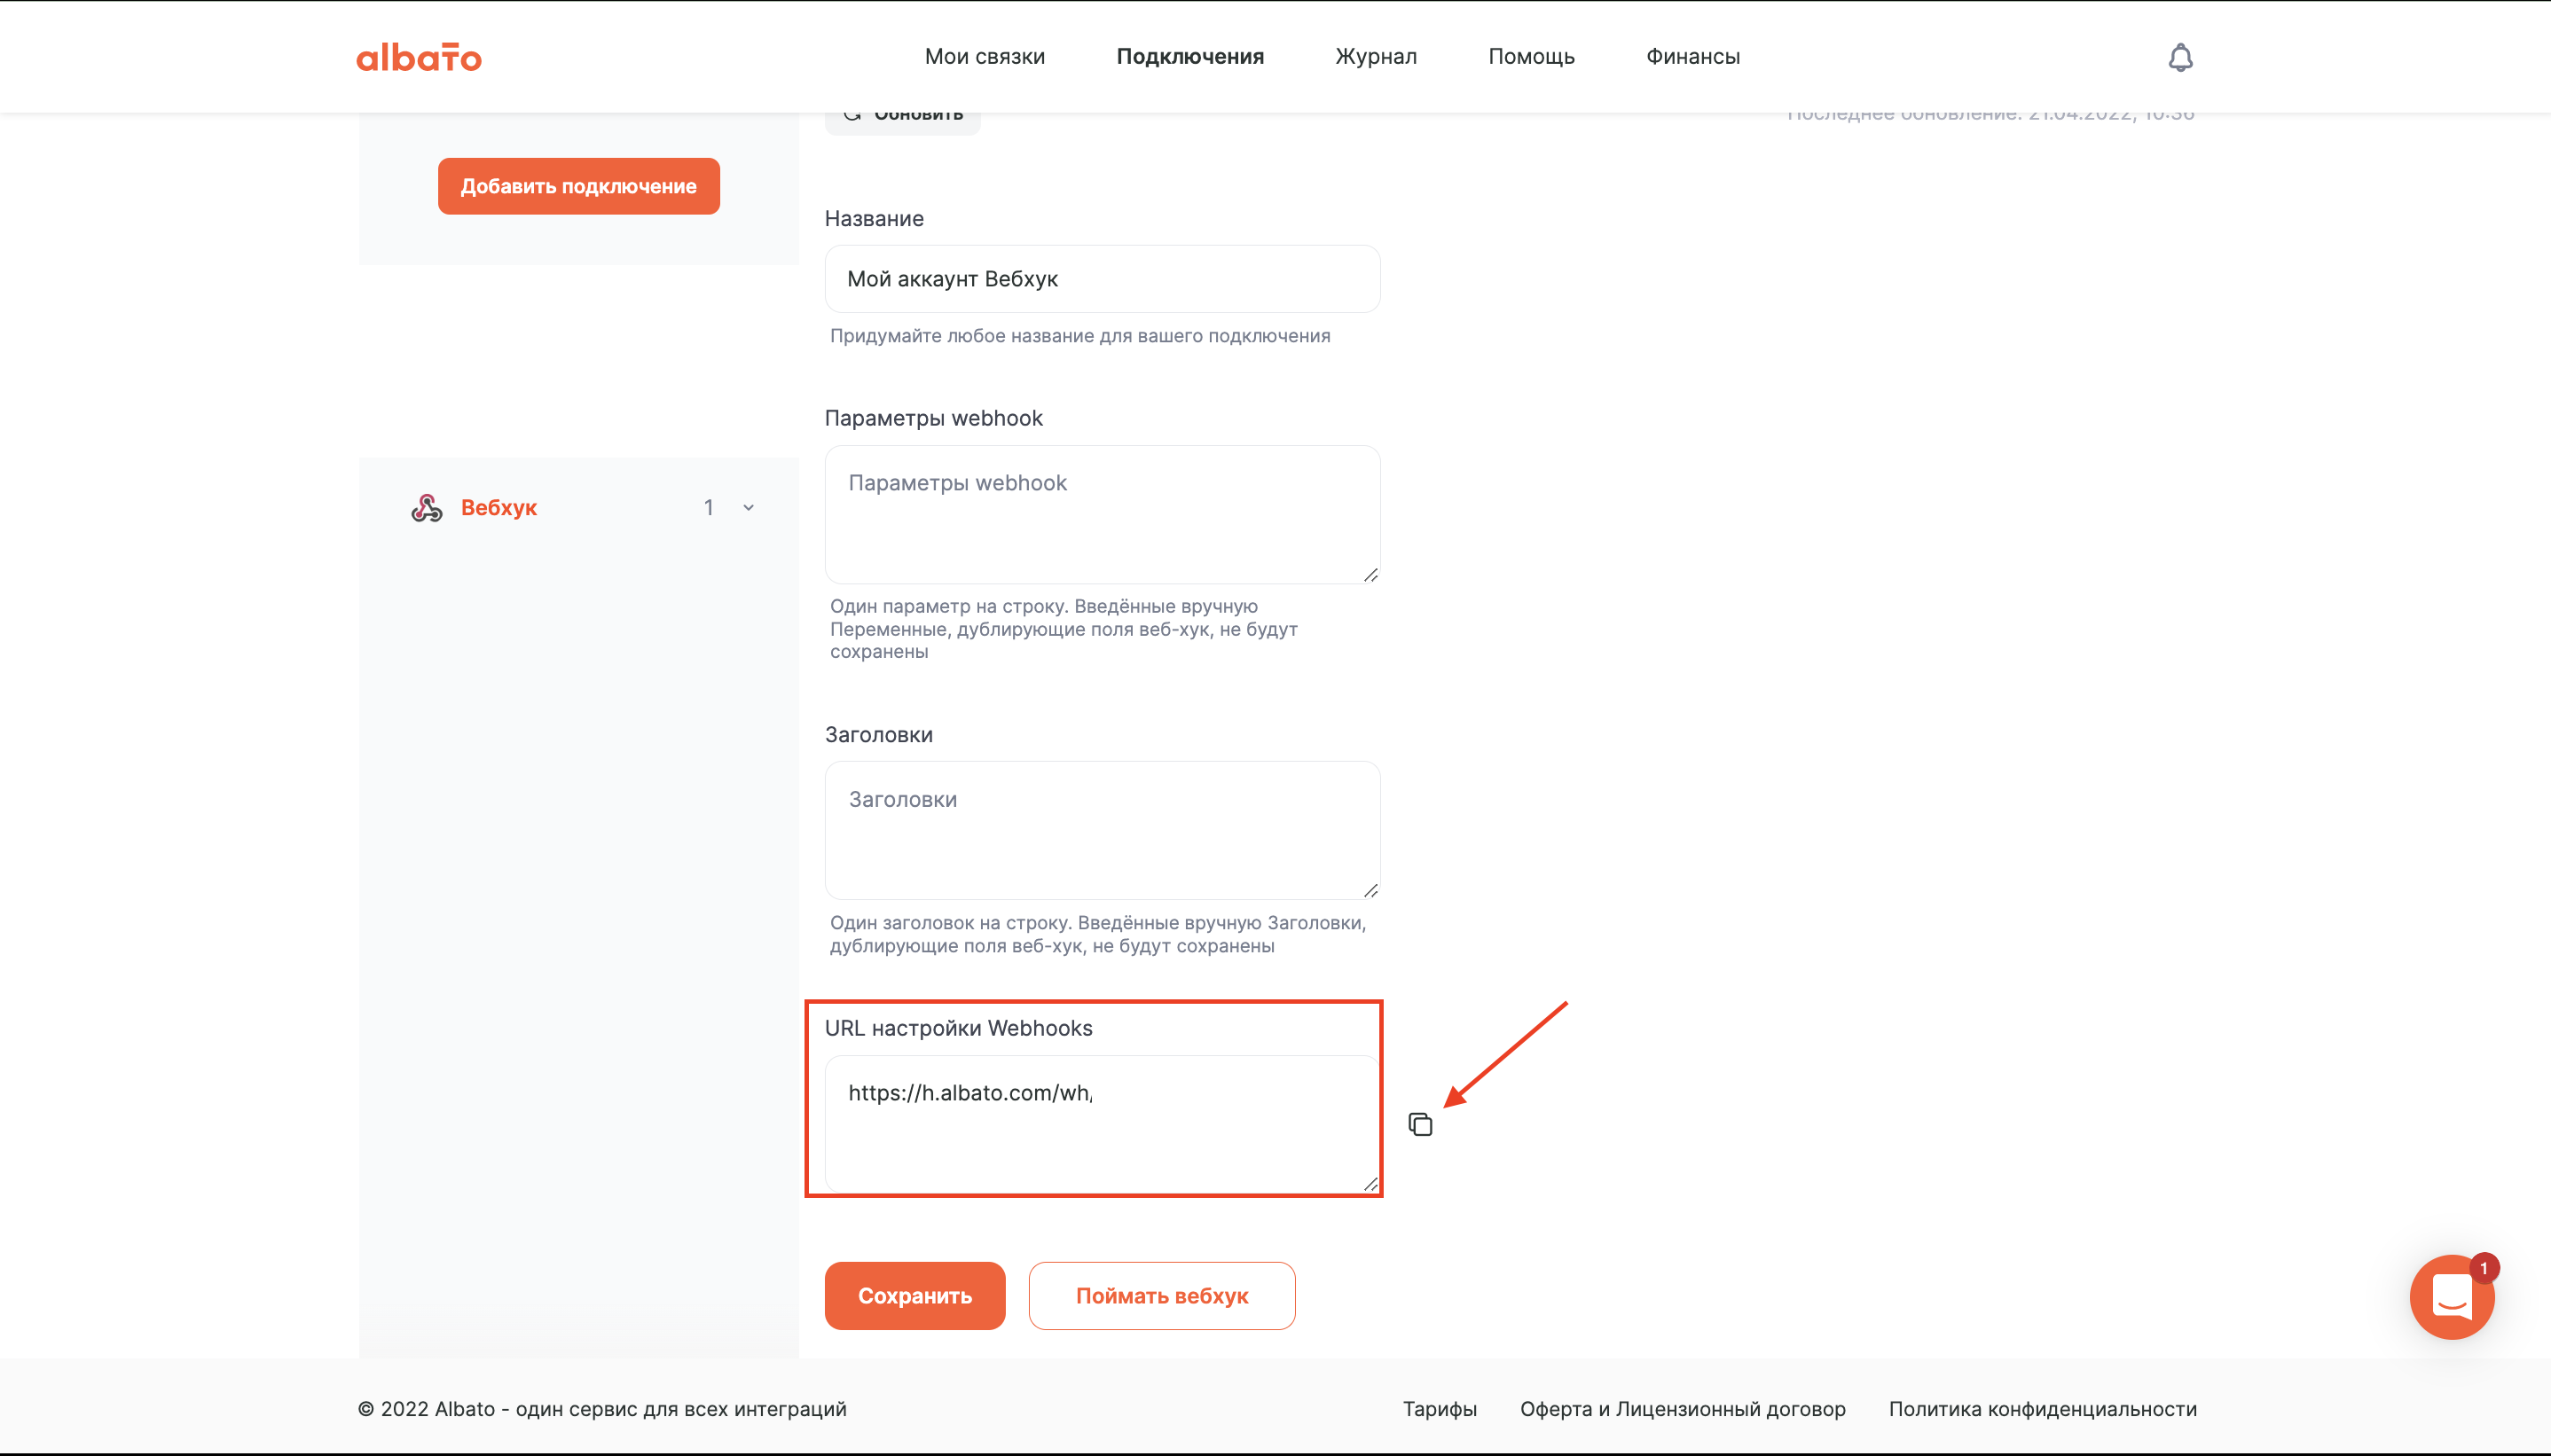This screenshot has height=1456, width=2551.
Task: Open the support chat bubble
Action: pyautogui.click(x=2452, y=1297)
